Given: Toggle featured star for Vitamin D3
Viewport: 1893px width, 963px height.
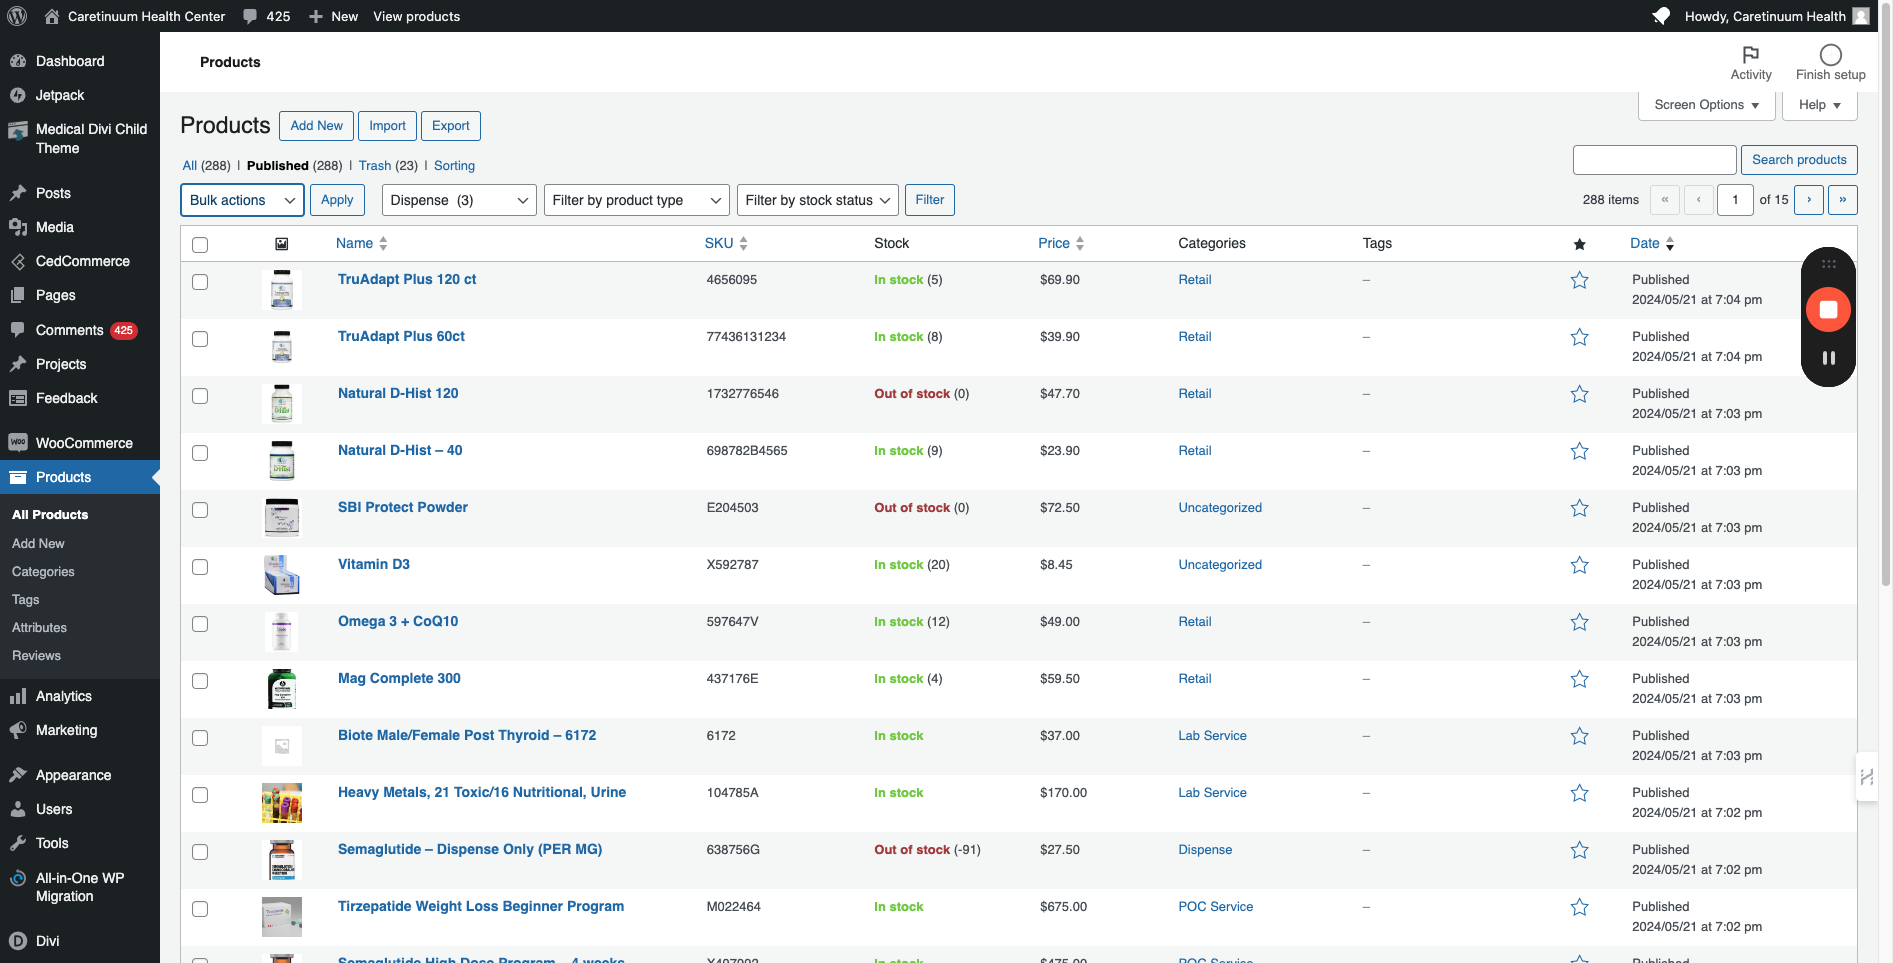Looking at the screenshot, I should (1579, 566).
